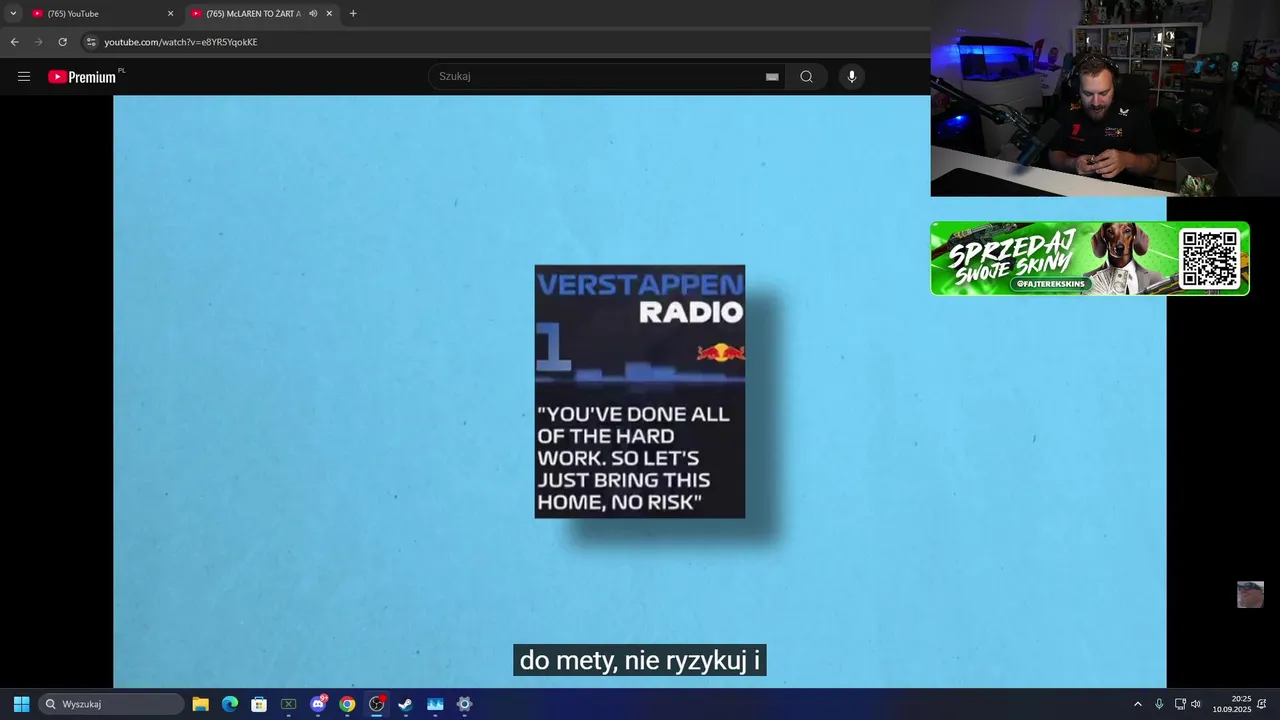Image resolution: width=1280 pixels, height=720 pixels.
Task: Go back with browser back arrow
Action: 14,42
